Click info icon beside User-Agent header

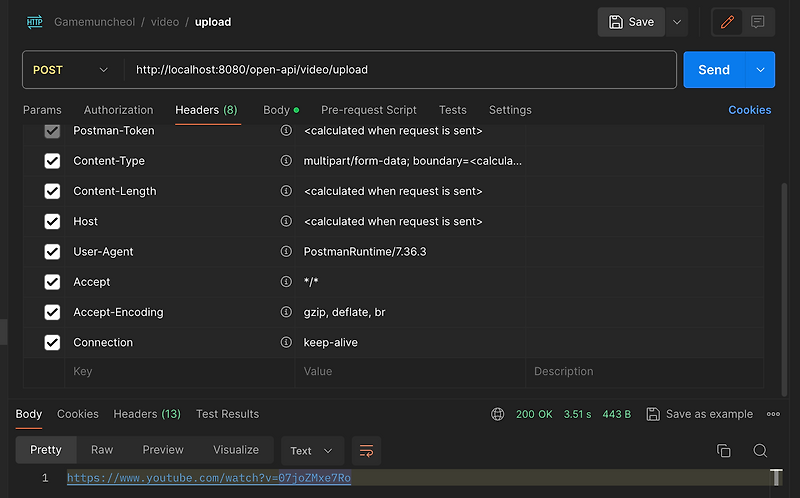(x=286, y=252)
